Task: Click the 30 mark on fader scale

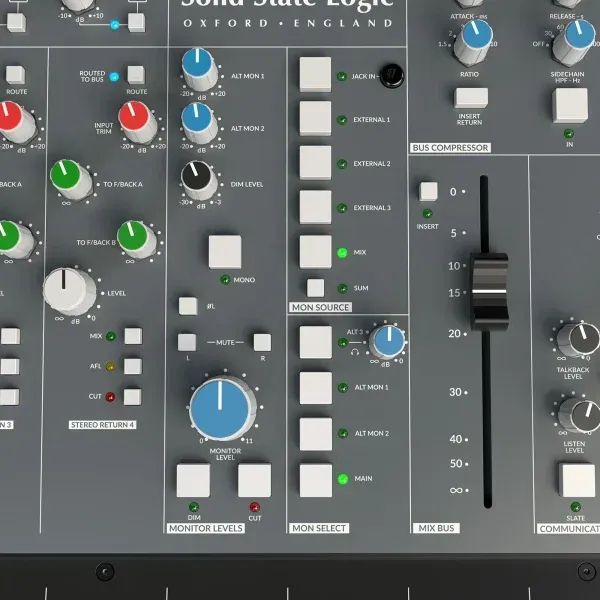Action: [x=455, y=392]
